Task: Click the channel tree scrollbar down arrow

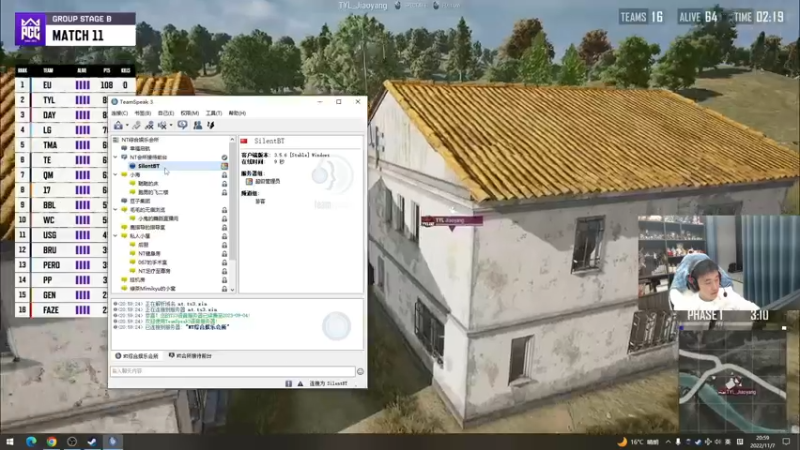Action: click(x=232, y=289)
